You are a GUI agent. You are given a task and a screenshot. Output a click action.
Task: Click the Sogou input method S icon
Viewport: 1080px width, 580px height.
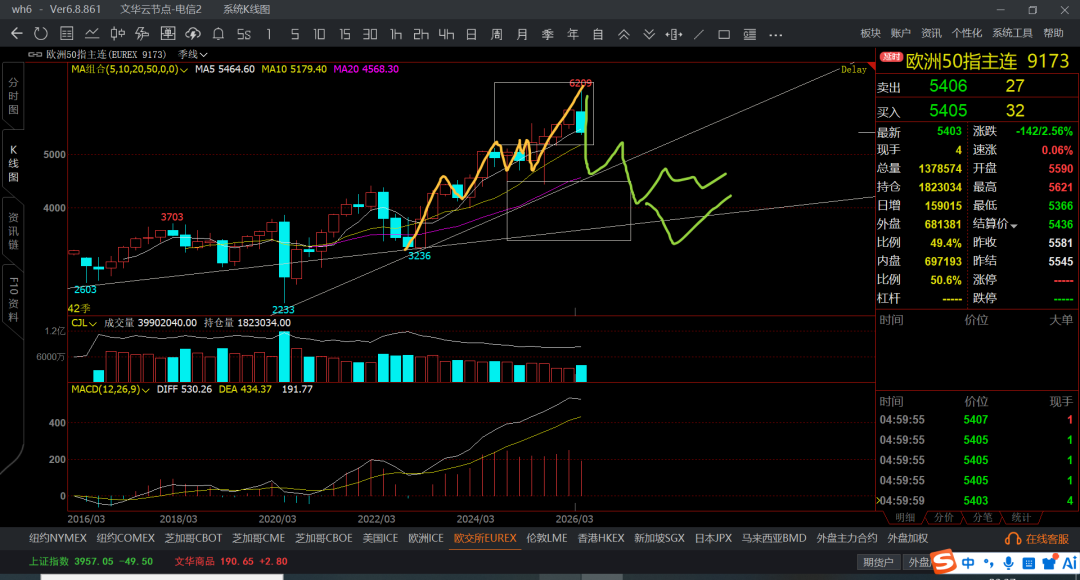pyautogui.click(x=944, y=561)
